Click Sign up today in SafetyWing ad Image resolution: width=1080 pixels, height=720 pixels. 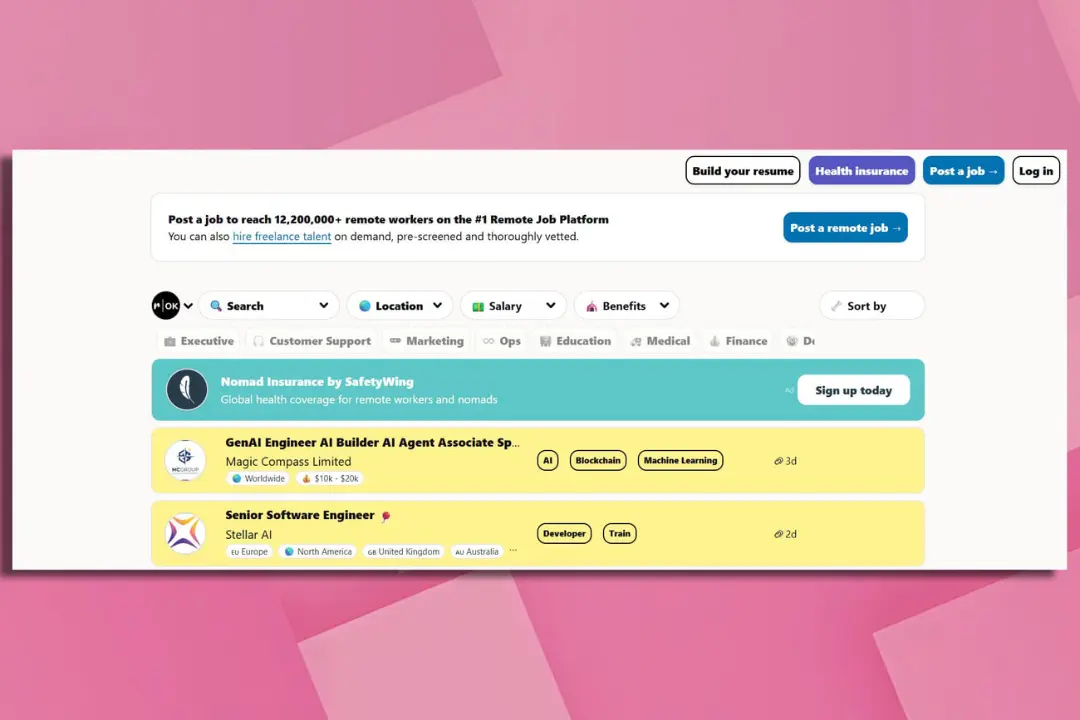853,390
